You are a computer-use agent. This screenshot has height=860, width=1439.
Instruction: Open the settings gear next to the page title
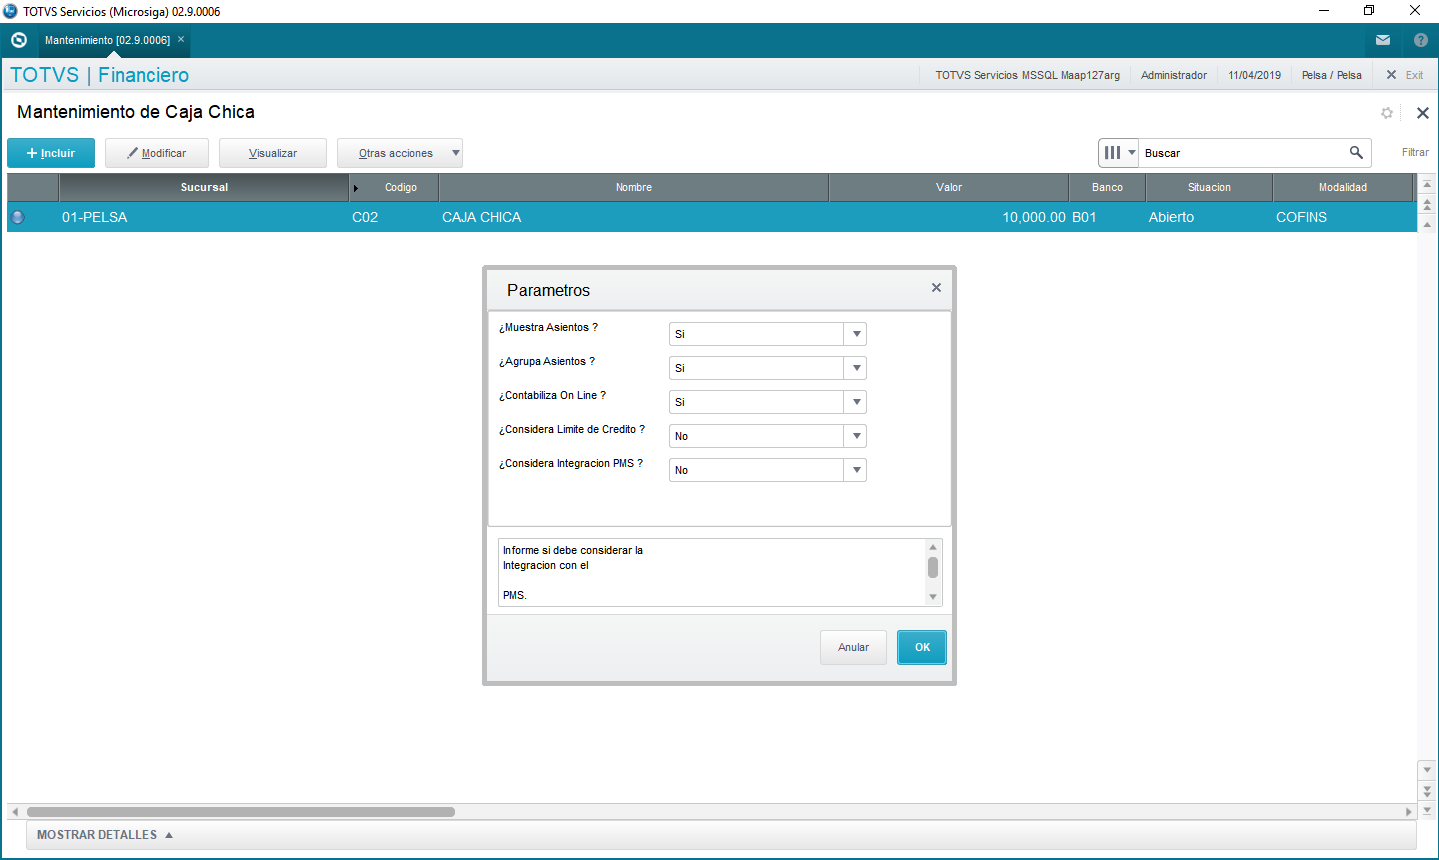coord(1387,113)
